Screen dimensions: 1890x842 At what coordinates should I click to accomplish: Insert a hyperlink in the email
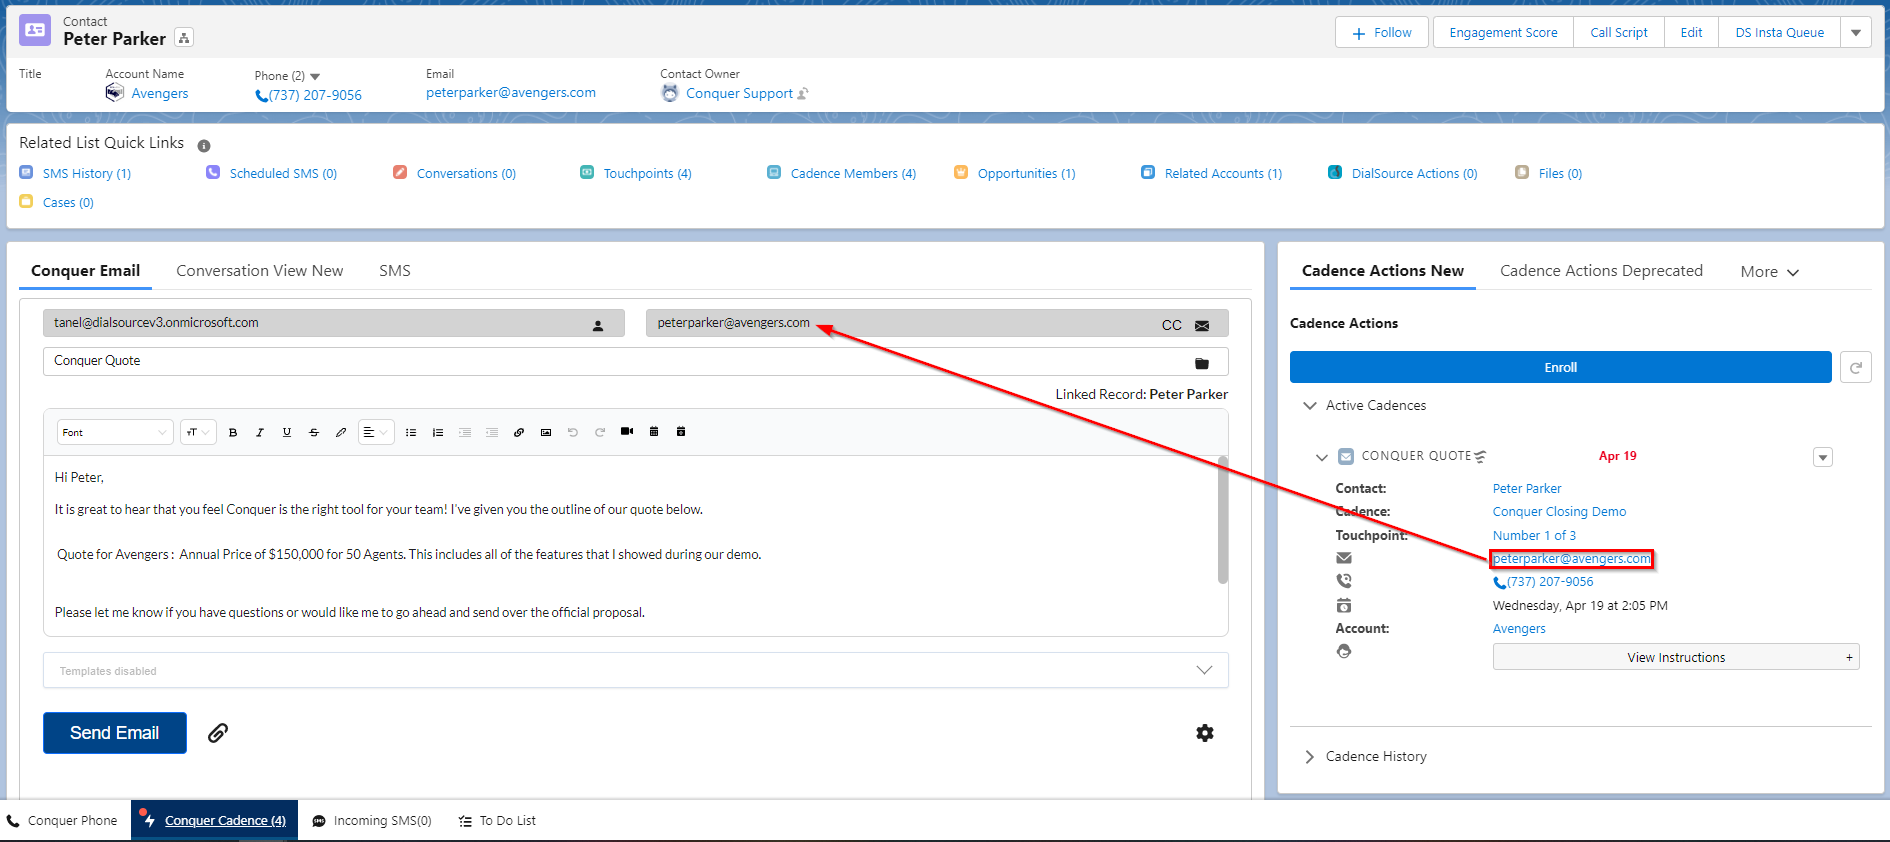519,432
